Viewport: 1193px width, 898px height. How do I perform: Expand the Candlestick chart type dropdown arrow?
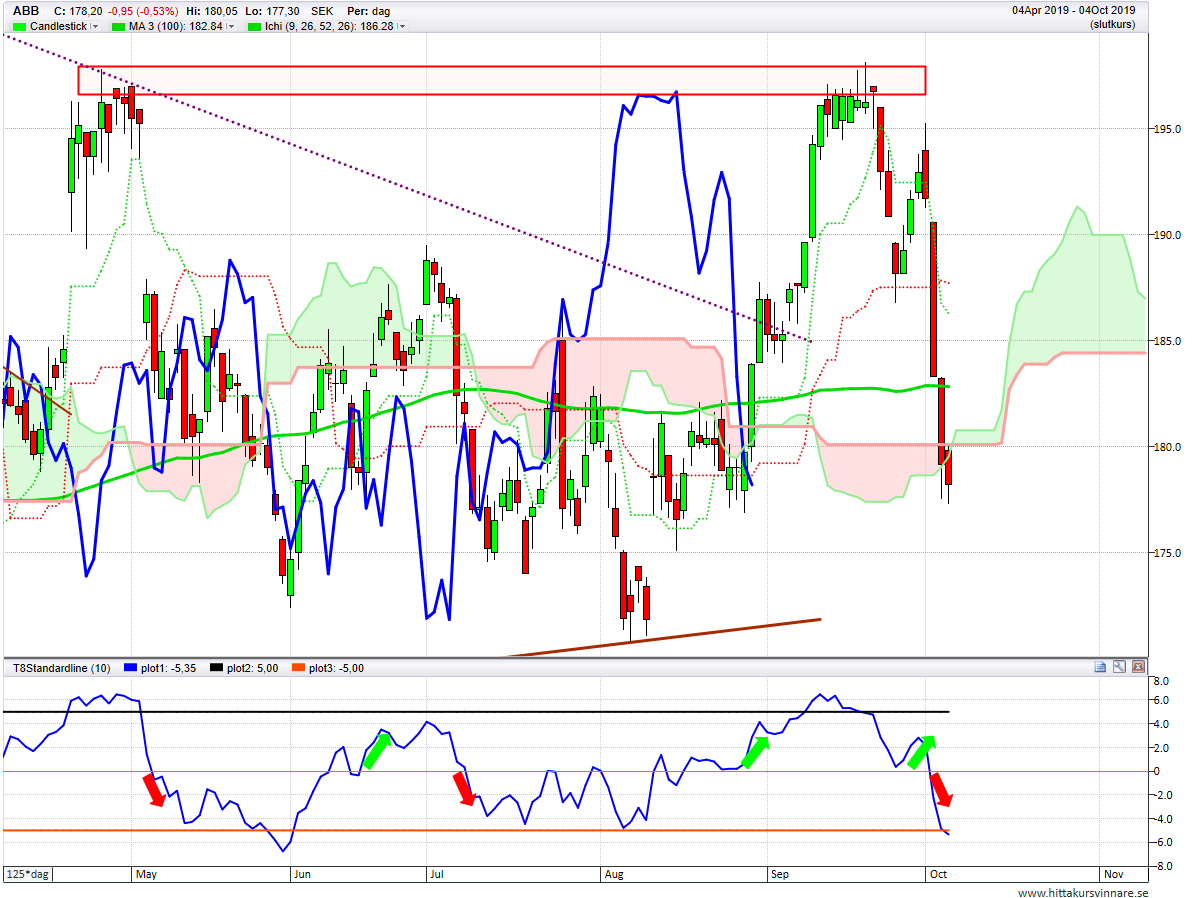tap(95, 26)
